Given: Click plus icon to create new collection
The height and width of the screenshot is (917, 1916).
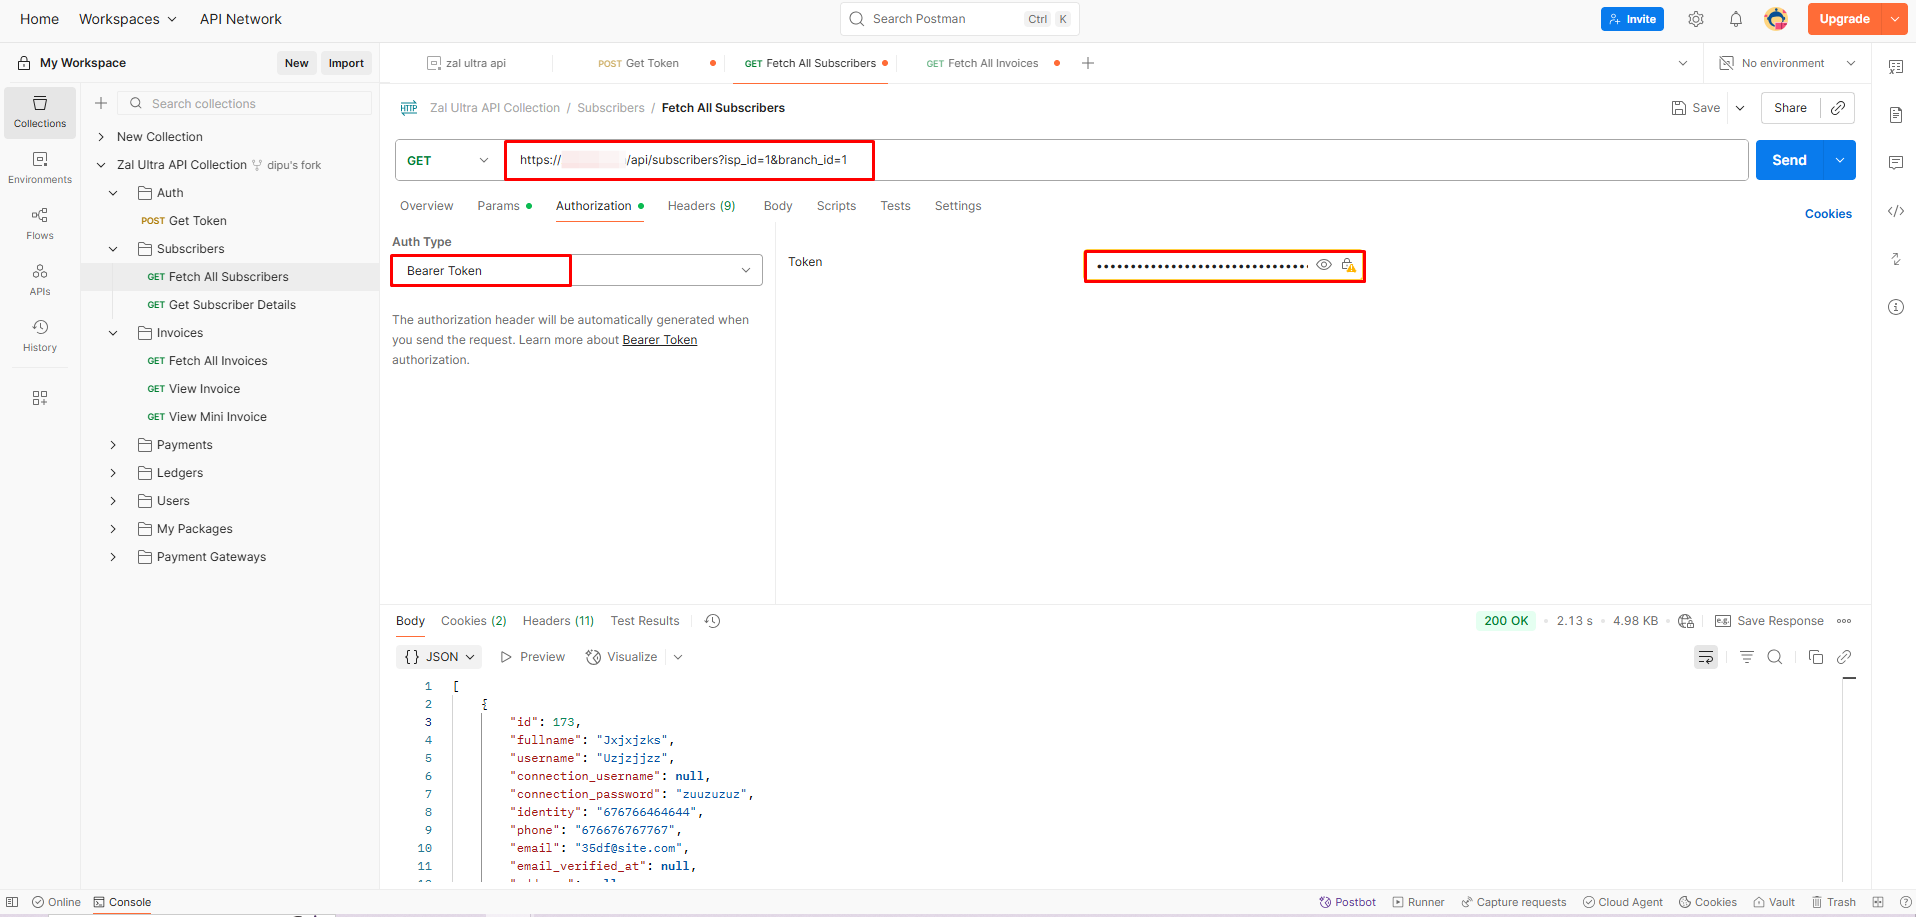Looking at the screenshot, I should 101,103.
